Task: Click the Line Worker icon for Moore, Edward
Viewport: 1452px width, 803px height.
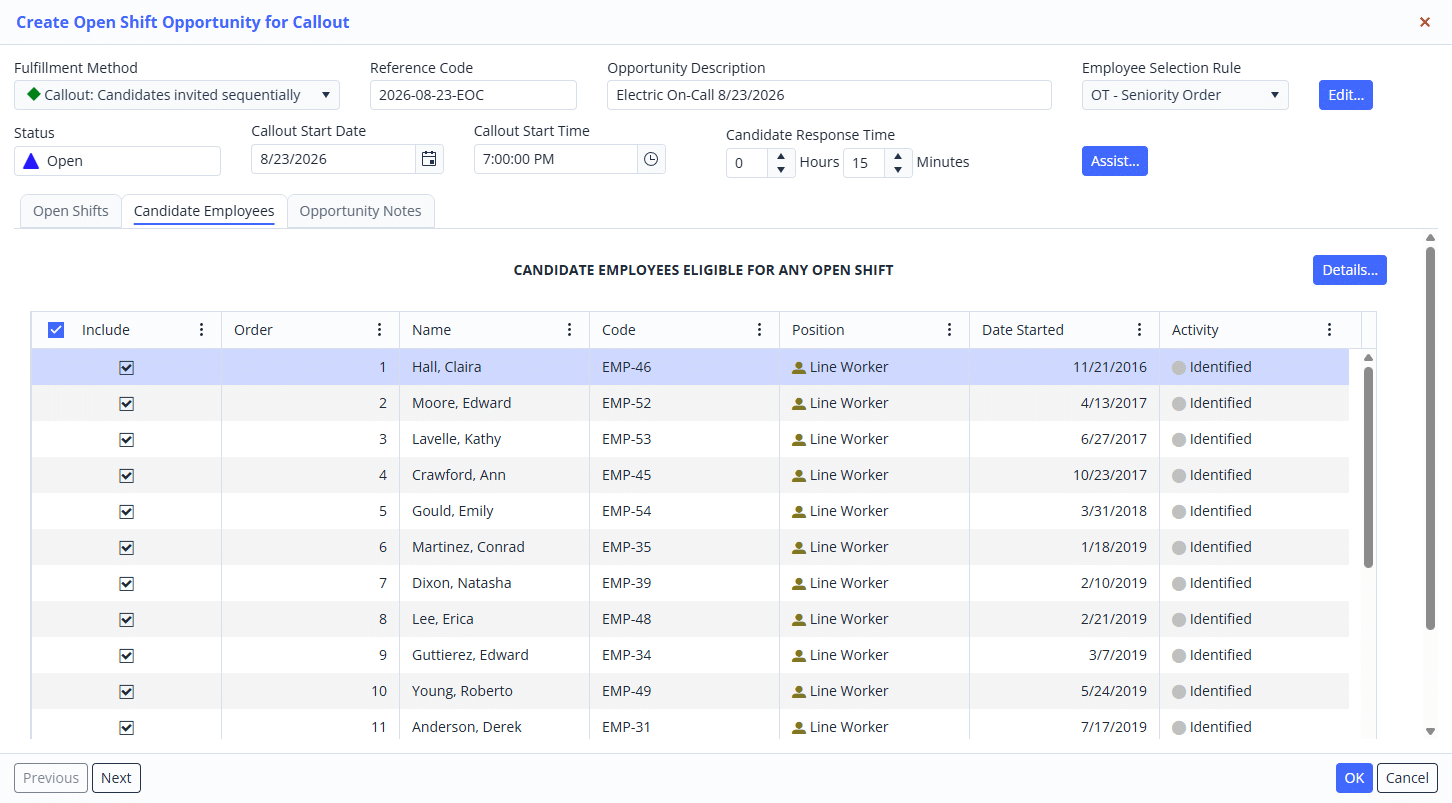Action: click(x=799, y=403)
